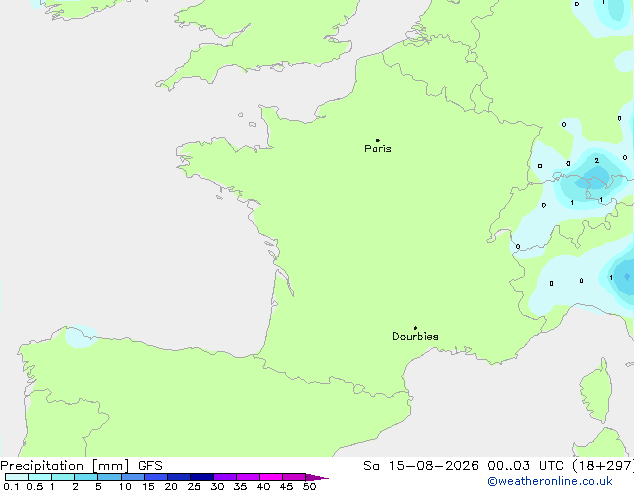
Task: Pick the legend swatch between 10 and 15
Action: (x=133, y=477)
